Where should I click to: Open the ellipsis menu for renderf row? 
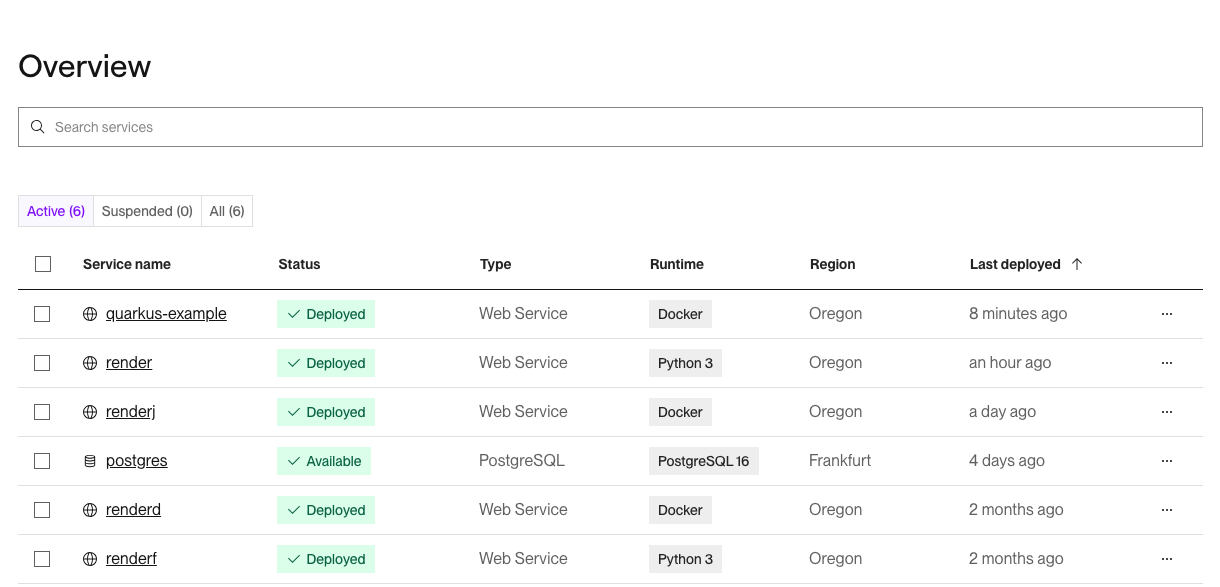click(1166, 559)
